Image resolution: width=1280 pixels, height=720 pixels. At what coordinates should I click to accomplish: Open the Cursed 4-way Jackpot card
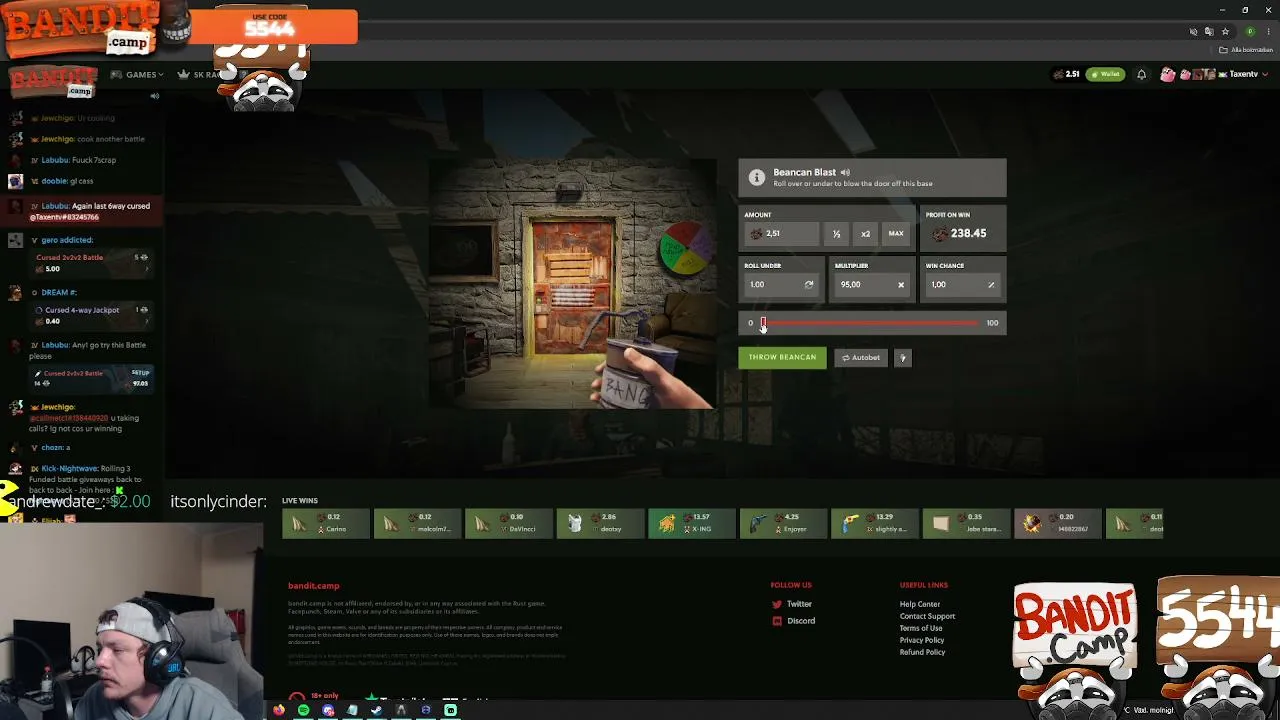point(91,315)
